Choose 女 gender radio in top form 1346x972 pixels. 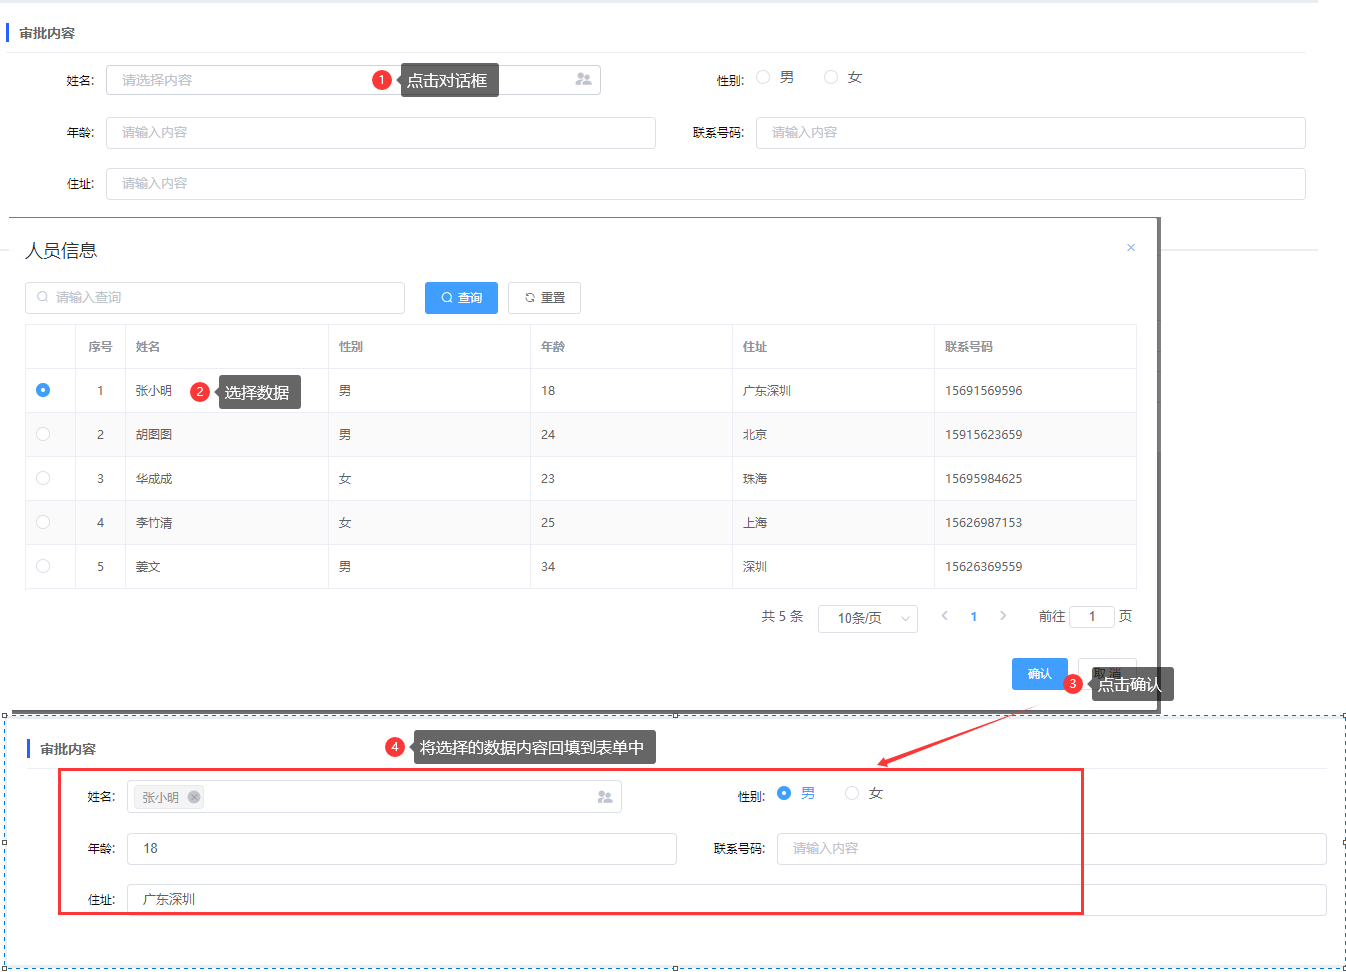(x=831, y=77)
